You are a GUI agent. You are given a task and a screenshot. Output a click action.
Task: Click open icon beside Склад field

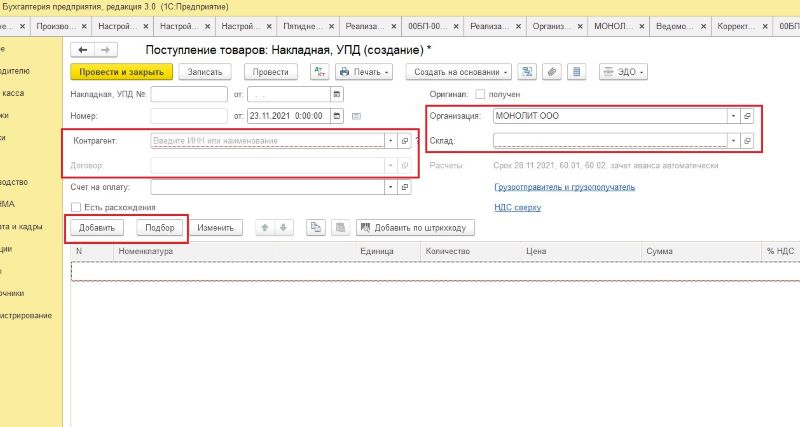click(x=748, y=141)
